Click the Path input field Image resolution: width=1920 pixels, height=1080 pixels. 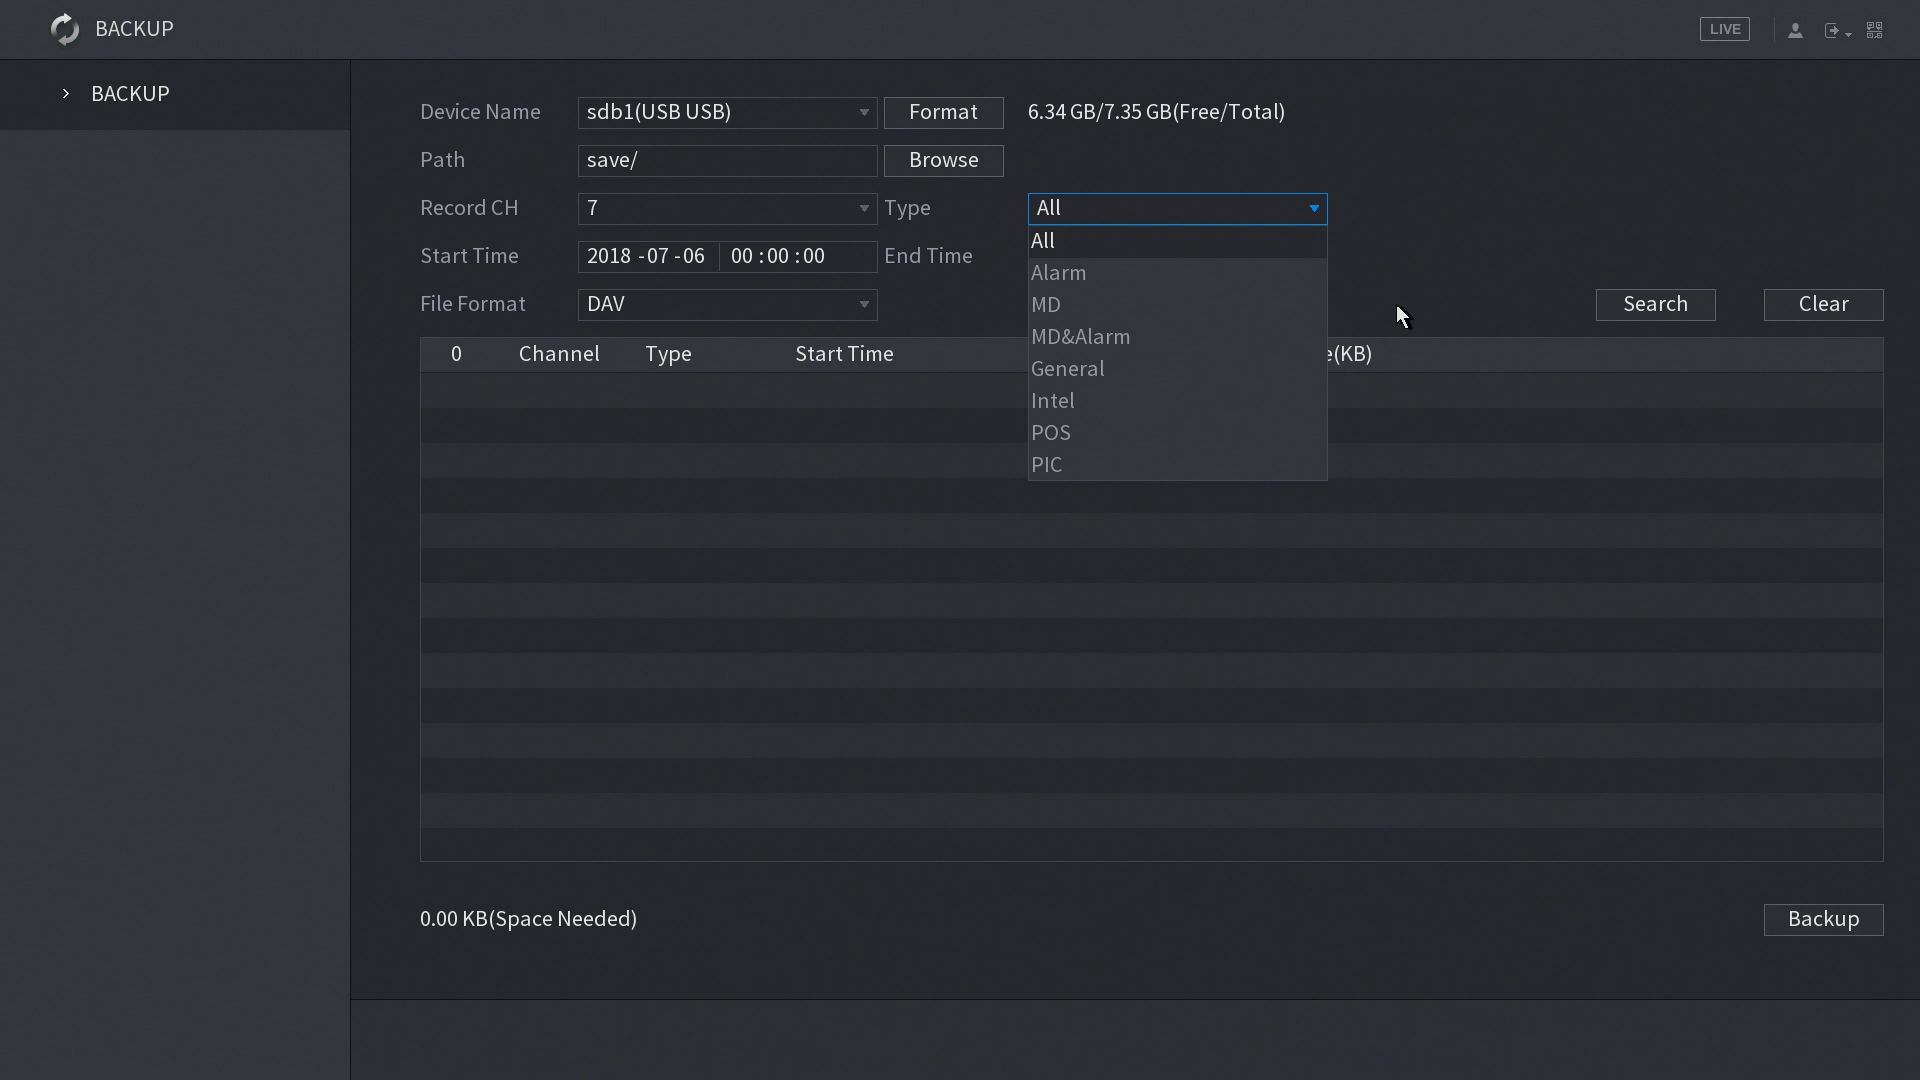pyautogui.click(x=727, y=160)
